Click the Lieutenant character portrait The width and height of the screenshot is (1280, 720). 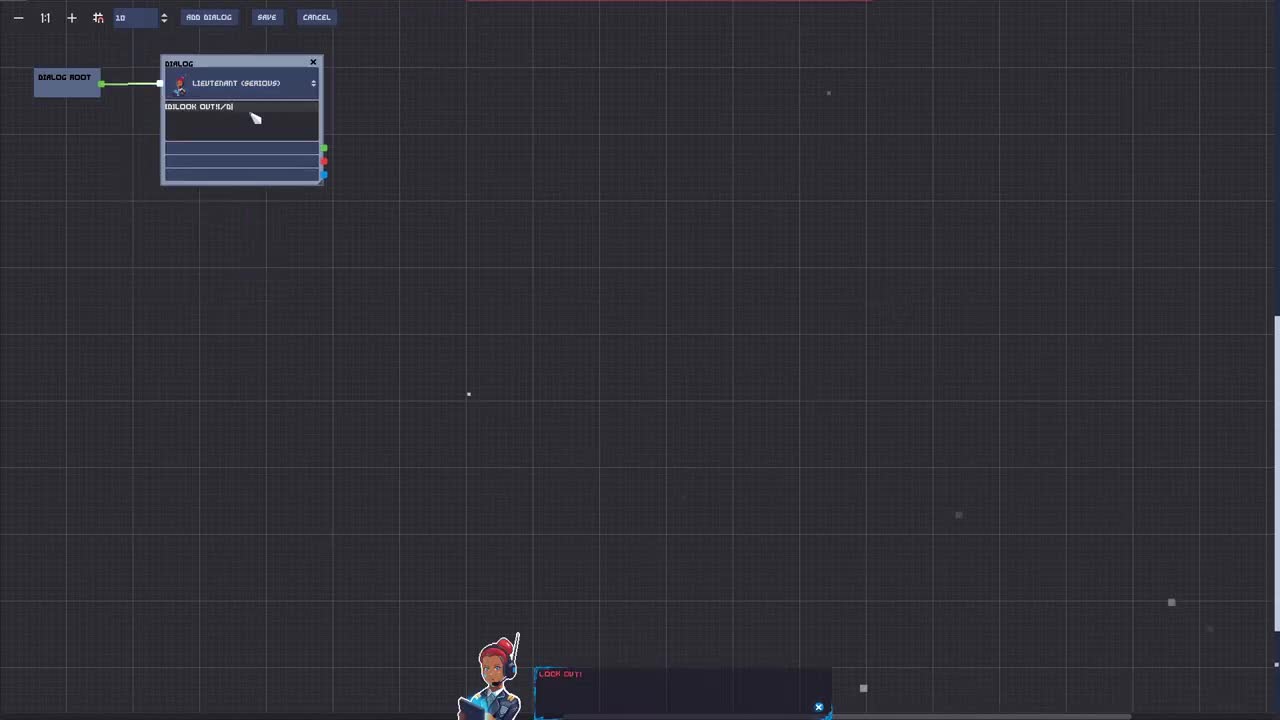(179, 84)
